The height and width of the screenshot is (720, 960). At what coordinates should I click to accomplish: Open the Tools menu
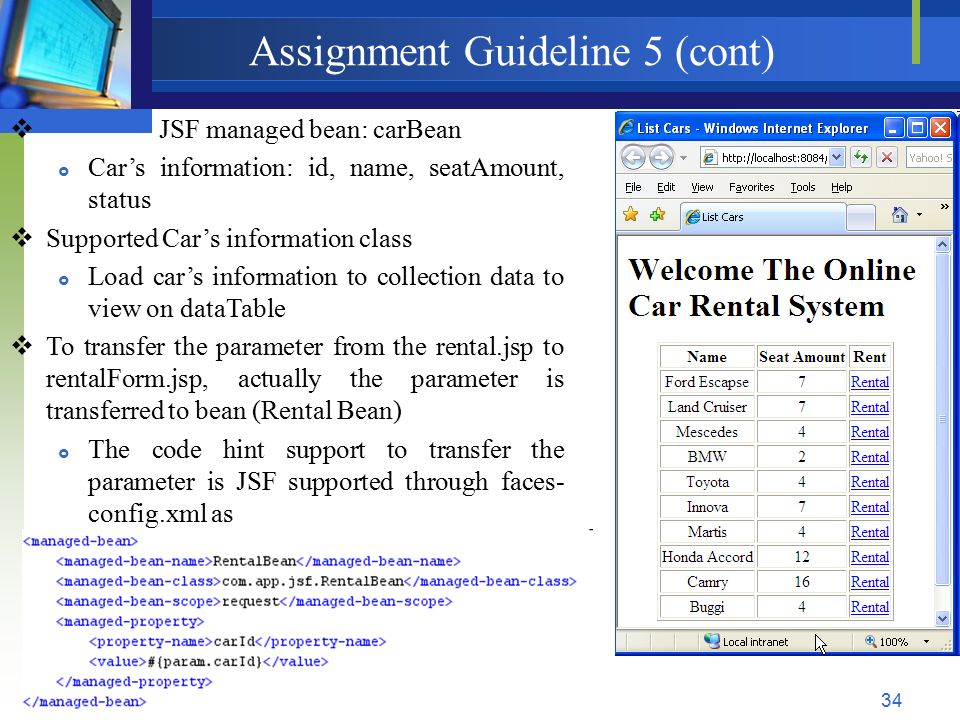[803, 187]
